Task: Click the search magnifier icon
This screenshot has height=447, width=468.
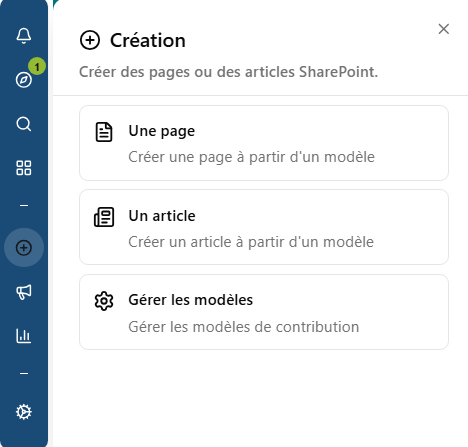Action: tap(24, 124)
